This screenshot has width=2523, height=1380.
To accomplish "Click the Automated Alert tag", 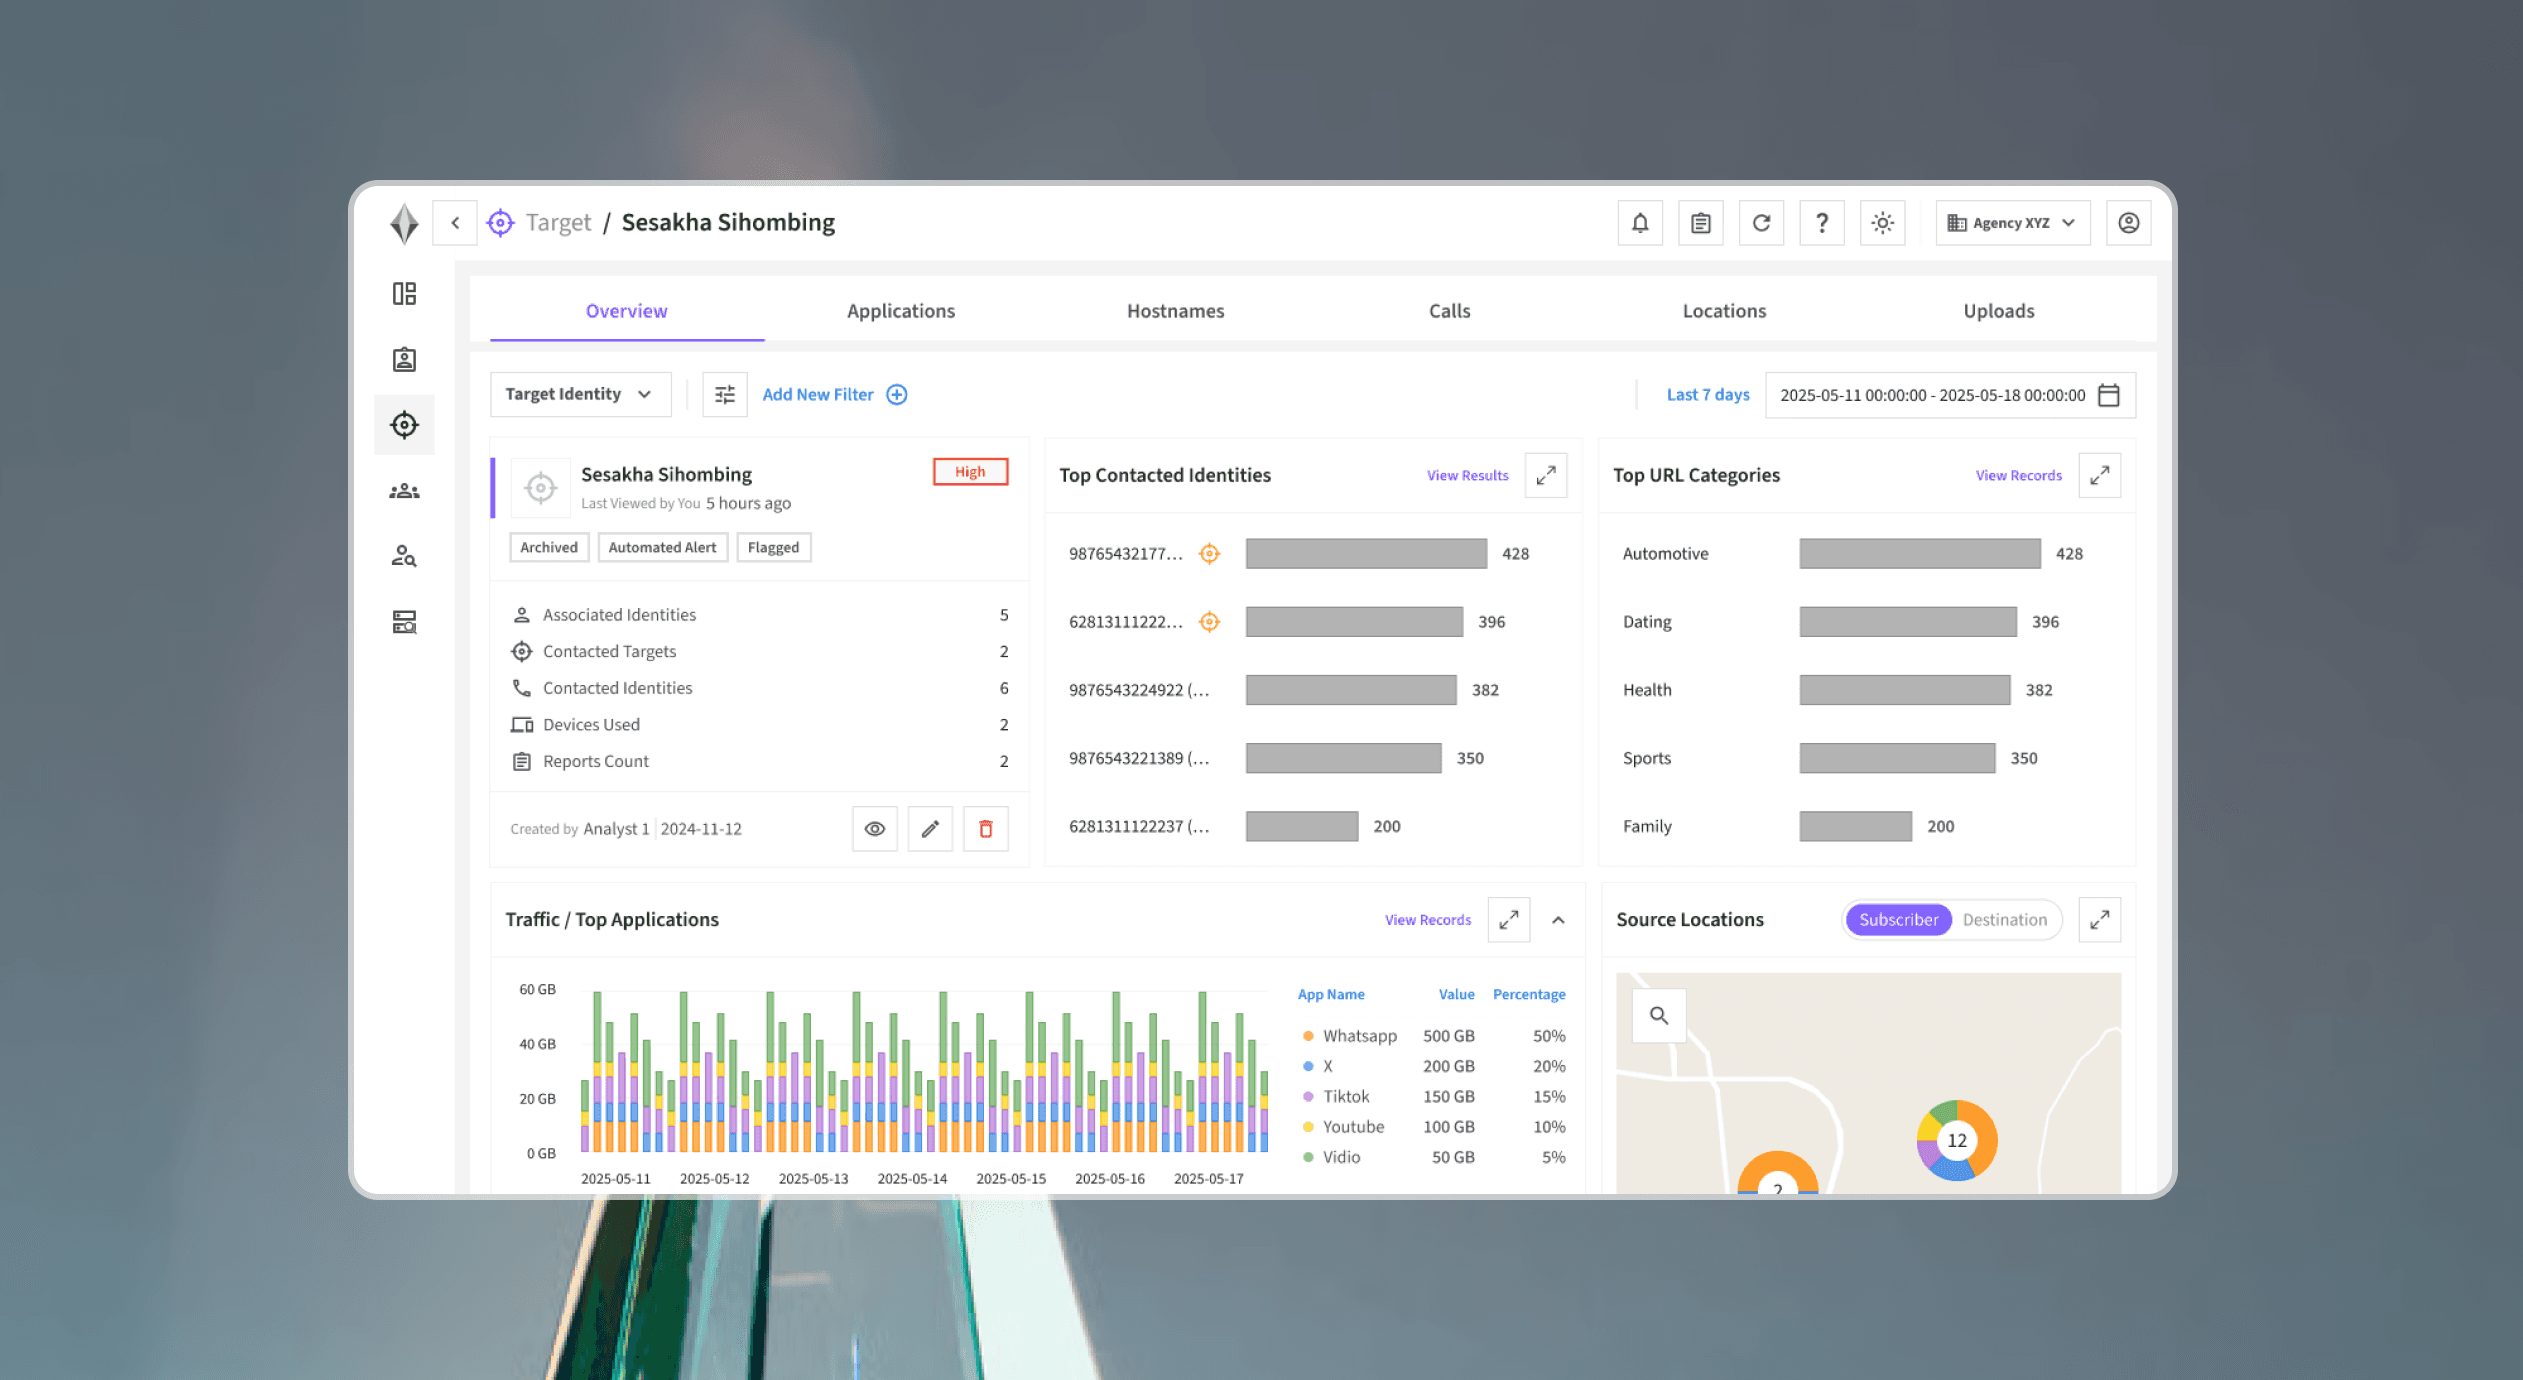I will (x=662, y=547).
